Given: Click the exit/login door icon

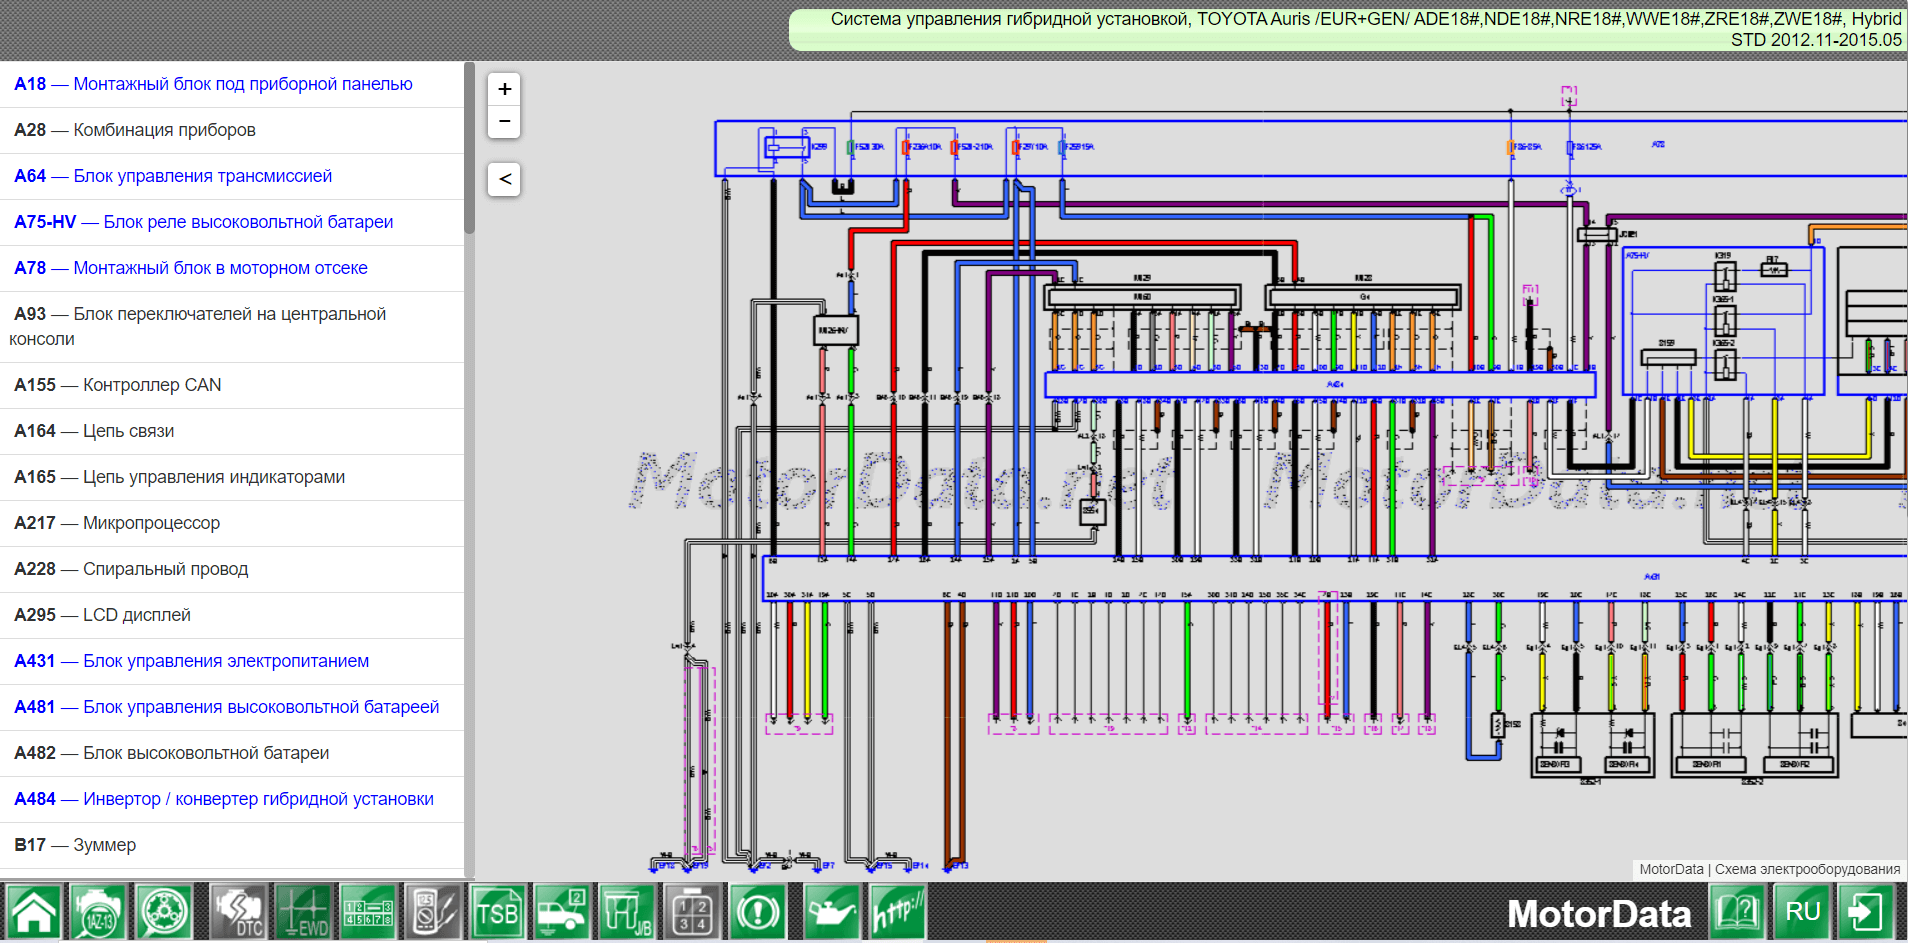Looking at the screenshot, I should pyautogui.click(x=1866, y=912).
